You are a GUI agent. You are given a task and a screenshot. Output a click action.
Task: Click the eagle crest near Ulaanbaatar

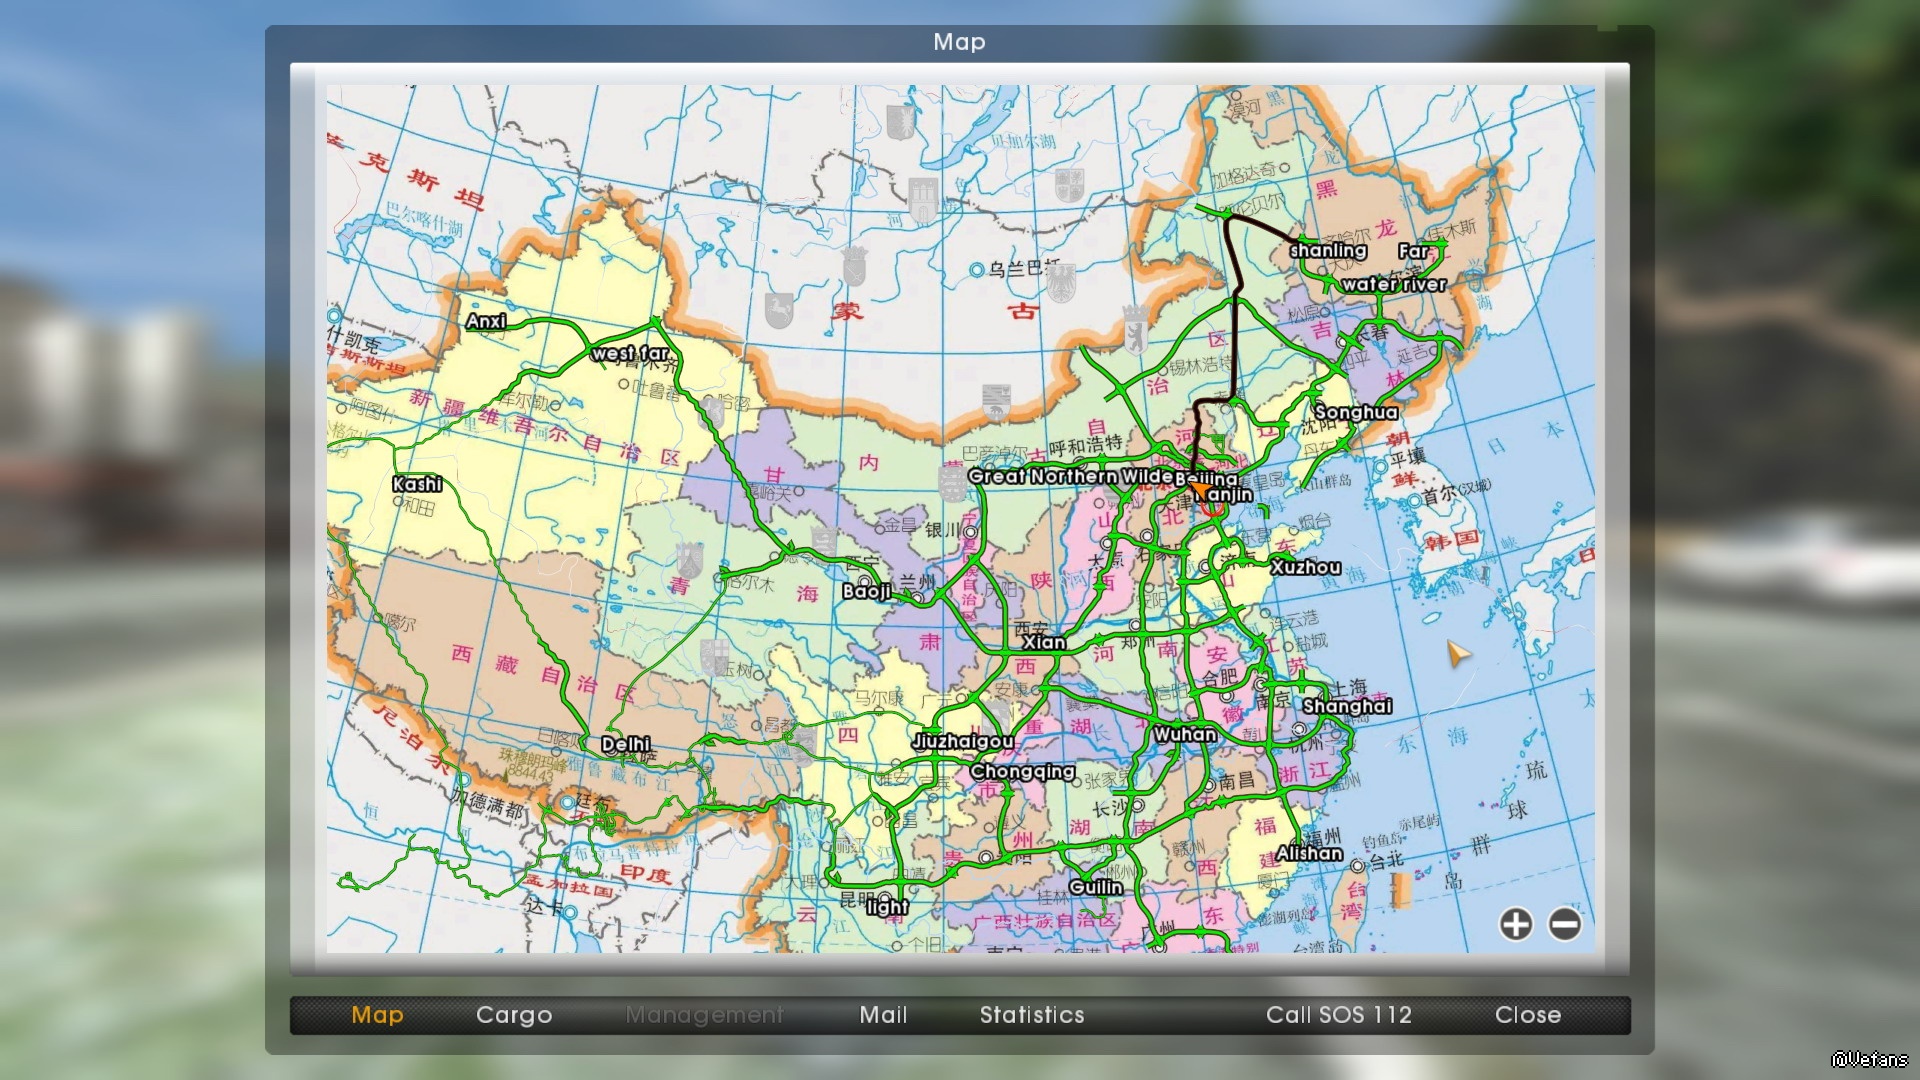click(x=1061, y=283)
